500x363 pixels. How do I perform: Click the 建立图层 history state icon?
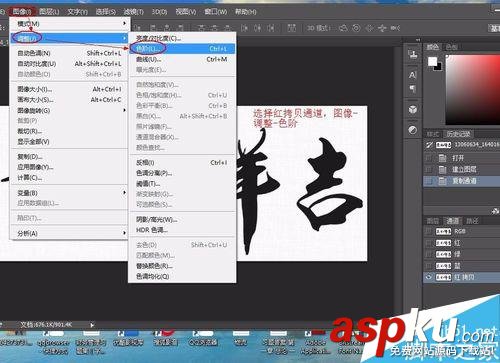pyautogui.click(x=442, y=170)
